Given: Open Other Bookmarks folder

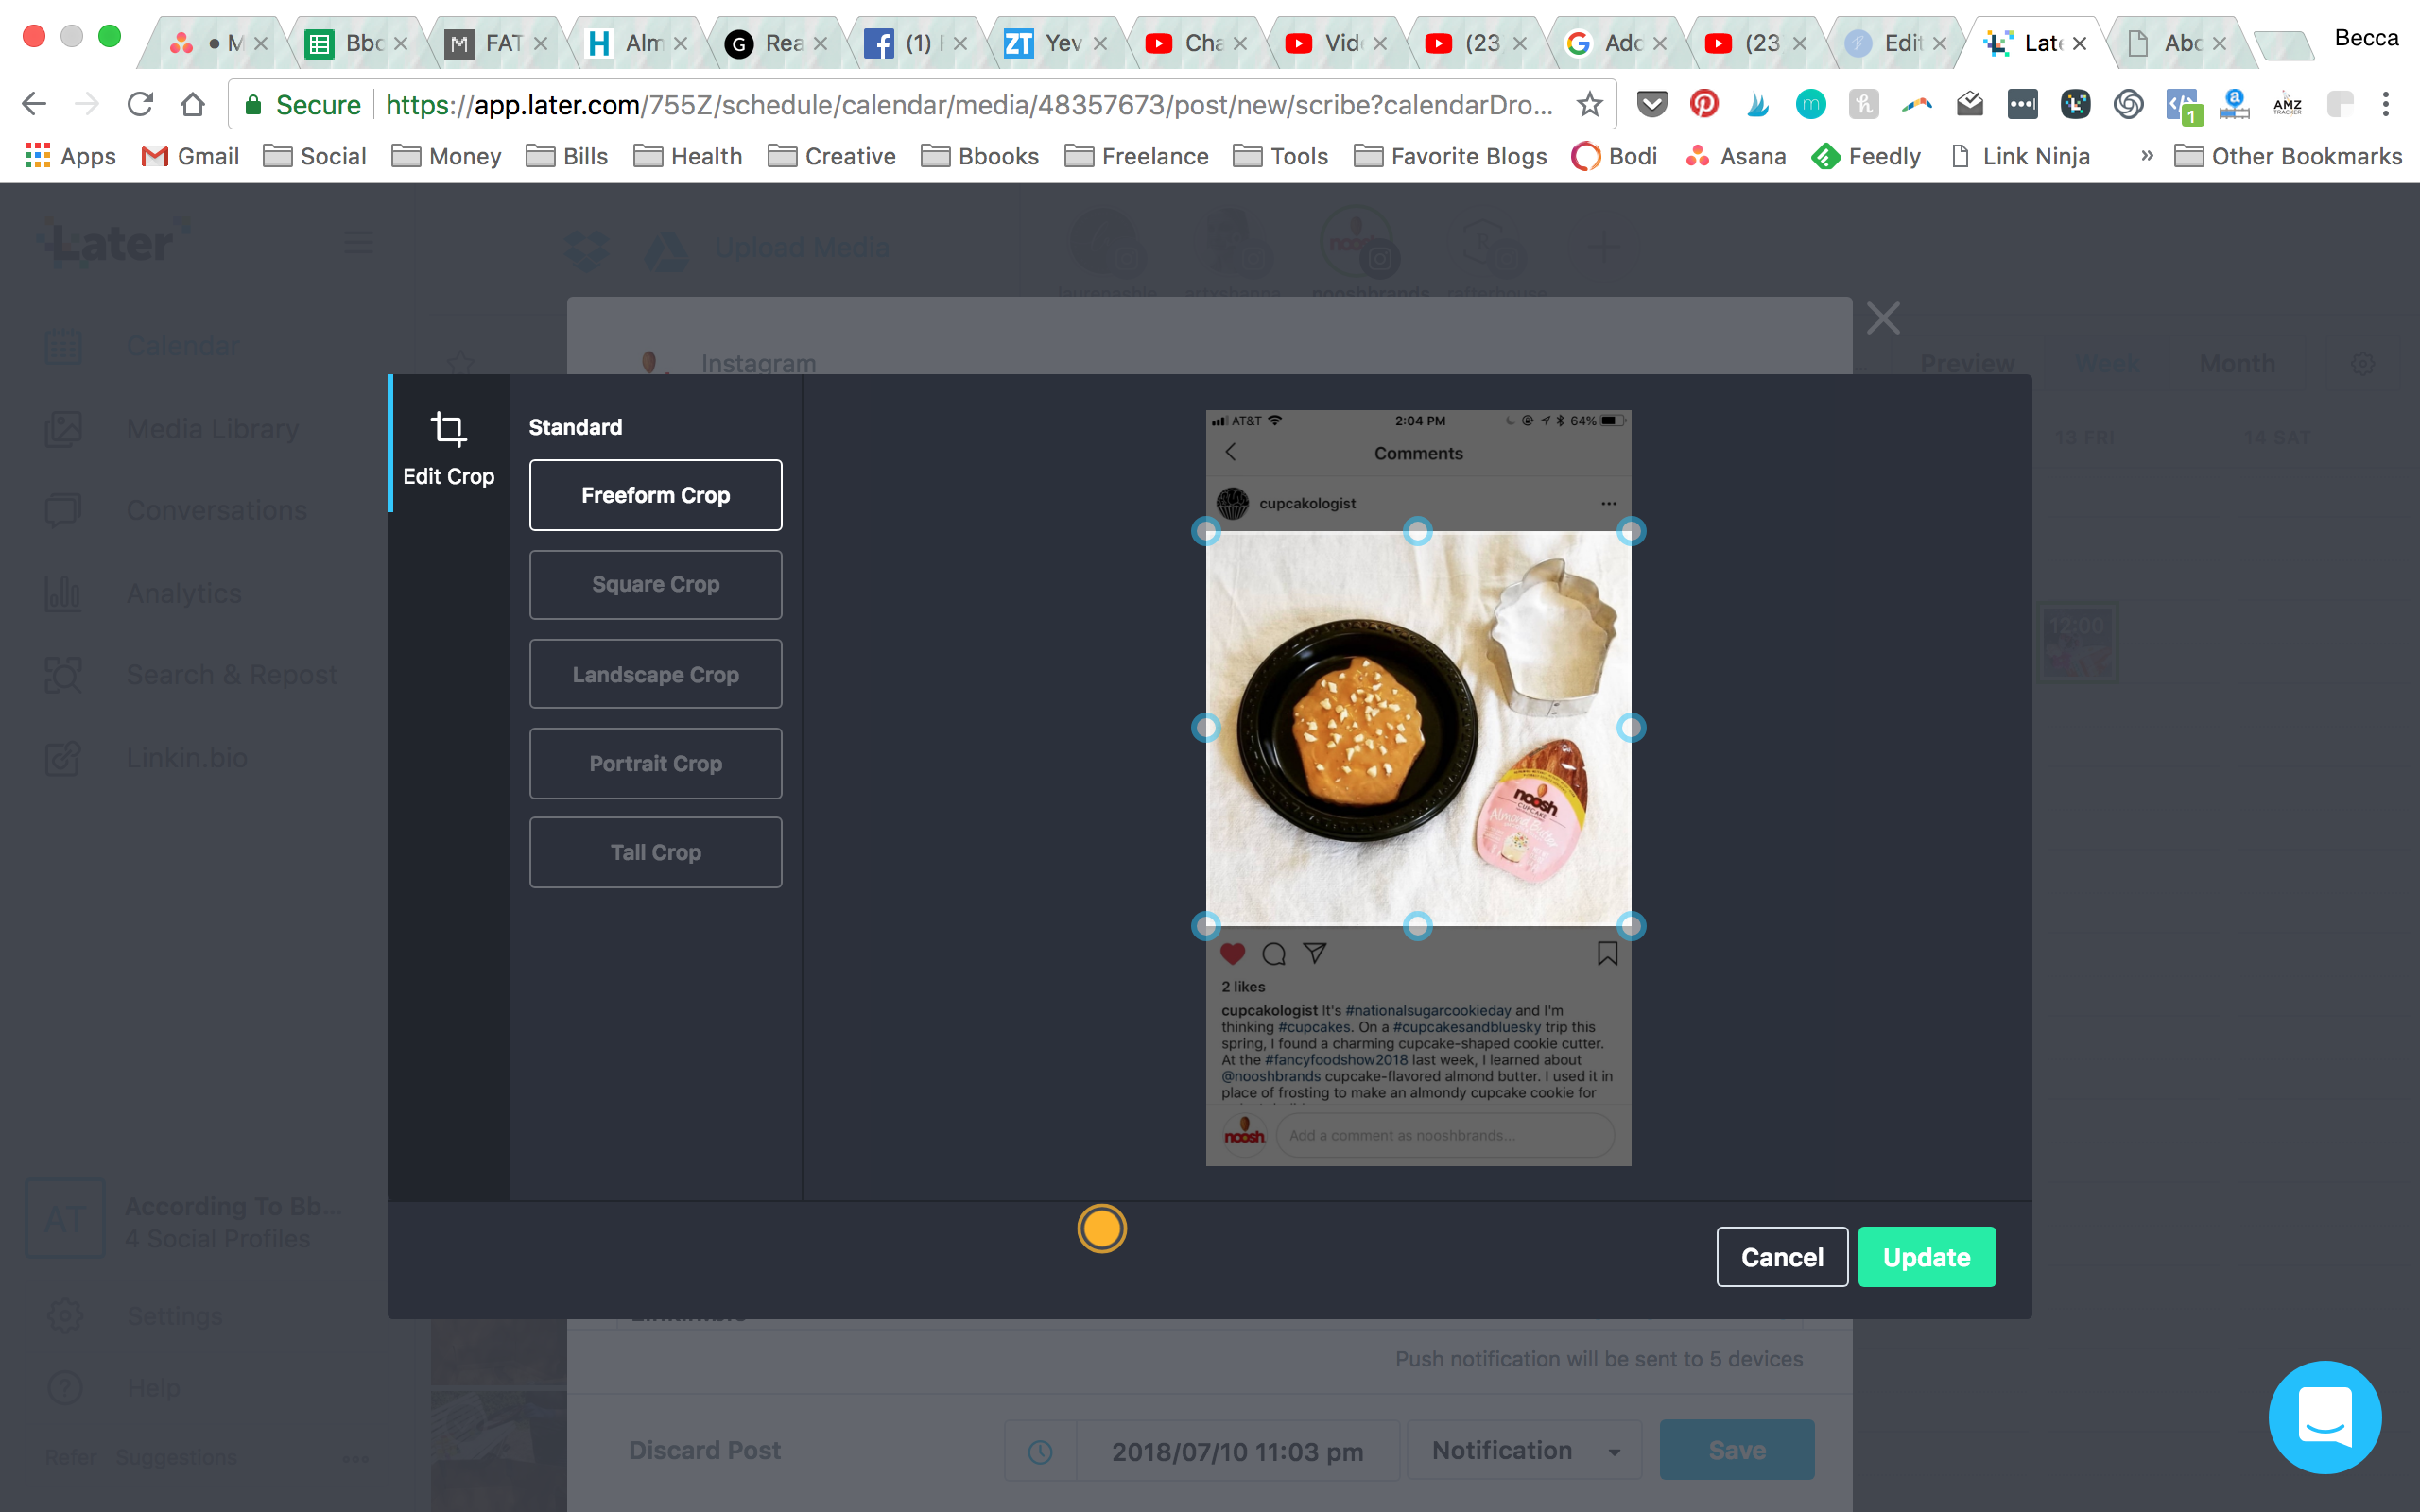Looking at the screenshot, I should pos(2288,156).
